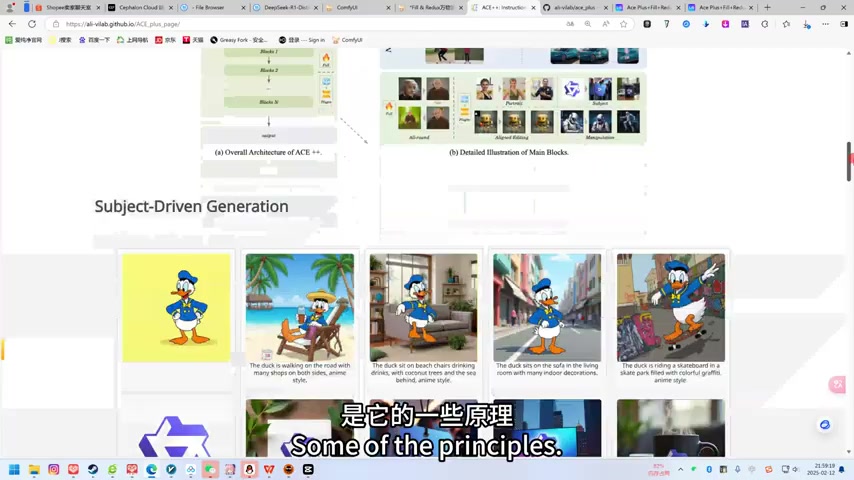Image resolution: width=854 pixels, height=480 pixels.
Task: Switch to the Cephalon Cloud tab
Action: point(137,8)
